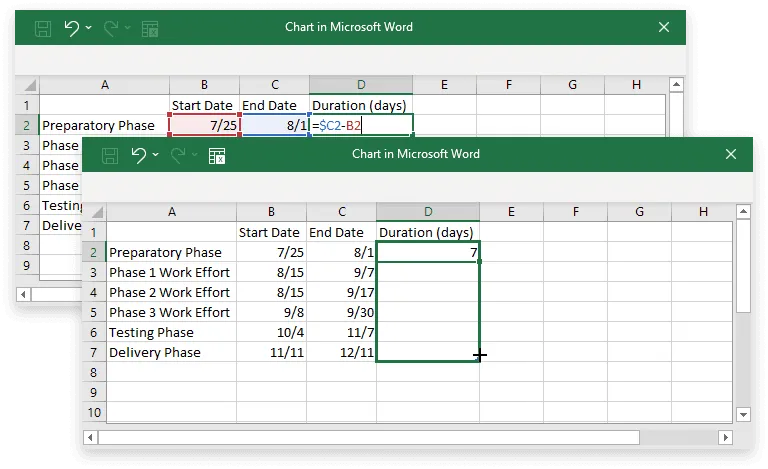Select row 10 header in front sheet

(x=94, y=413)
